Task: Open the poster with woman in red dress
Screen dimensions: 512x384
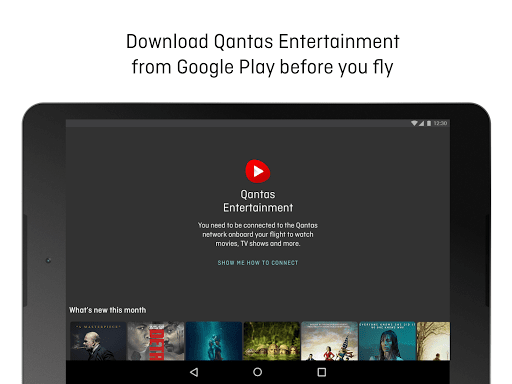Action: coord(329,341)
